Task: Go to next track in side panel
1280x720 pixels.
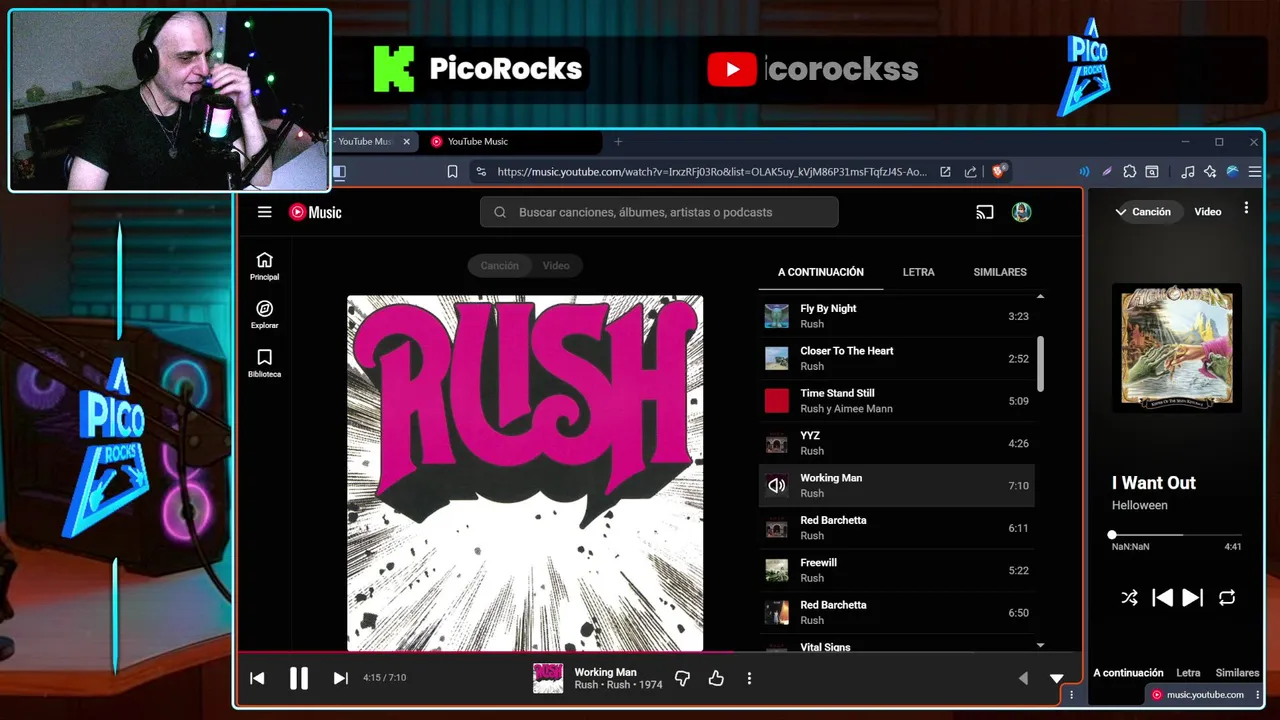Action: 1193,598
